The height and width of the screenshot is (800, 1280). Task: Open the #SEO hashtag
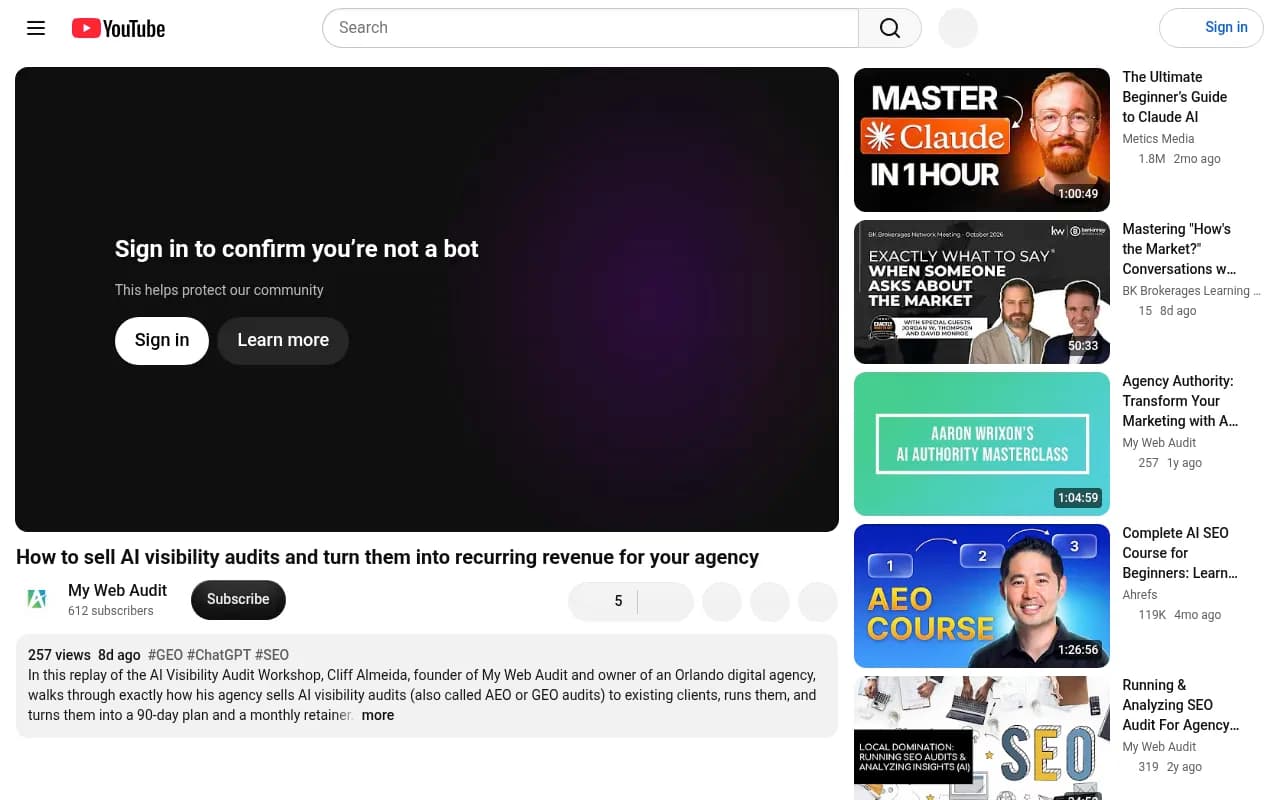coord(272,655)
